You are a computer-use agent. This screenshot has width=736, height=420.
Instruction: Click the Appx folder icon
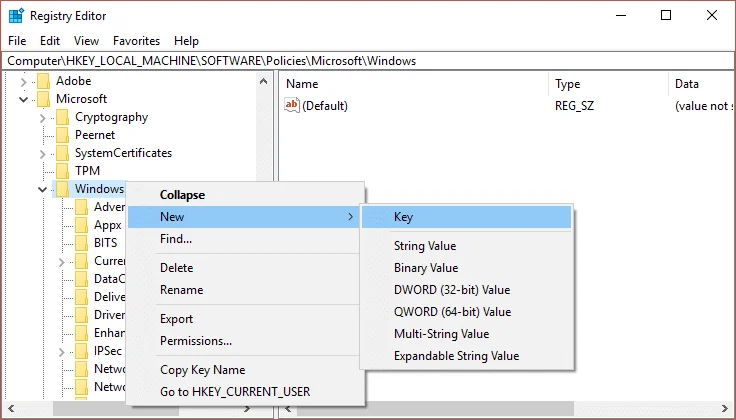click(81, 225)
